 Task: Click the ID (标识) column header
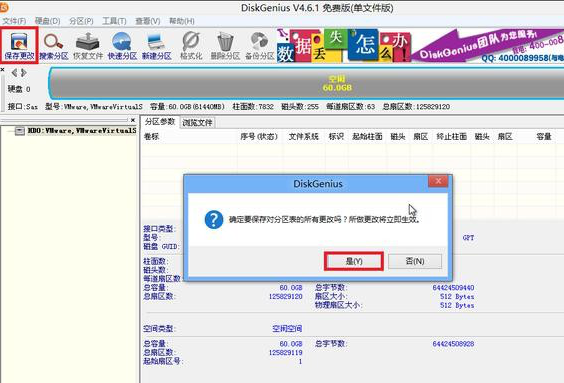(336, 137)
